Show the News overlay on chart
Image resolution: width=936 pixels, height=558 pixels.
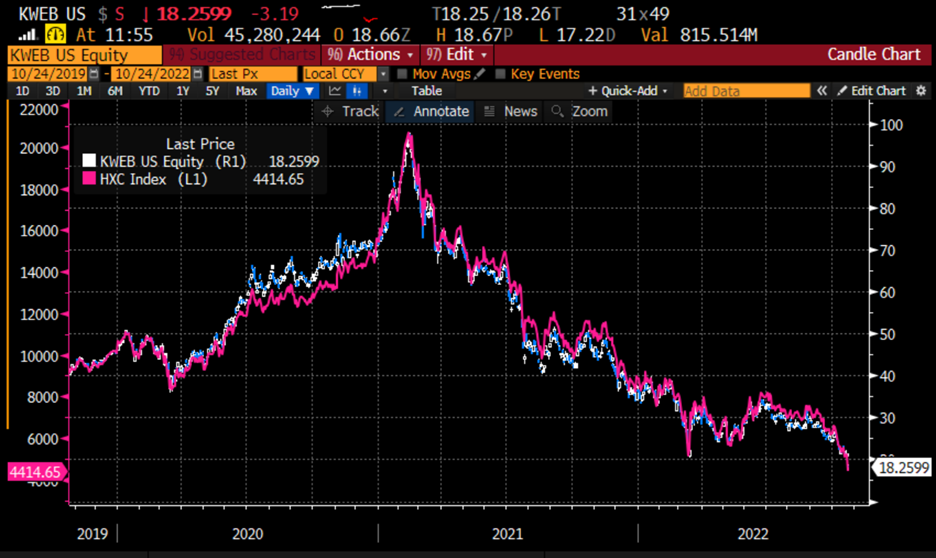click(510, 112)
